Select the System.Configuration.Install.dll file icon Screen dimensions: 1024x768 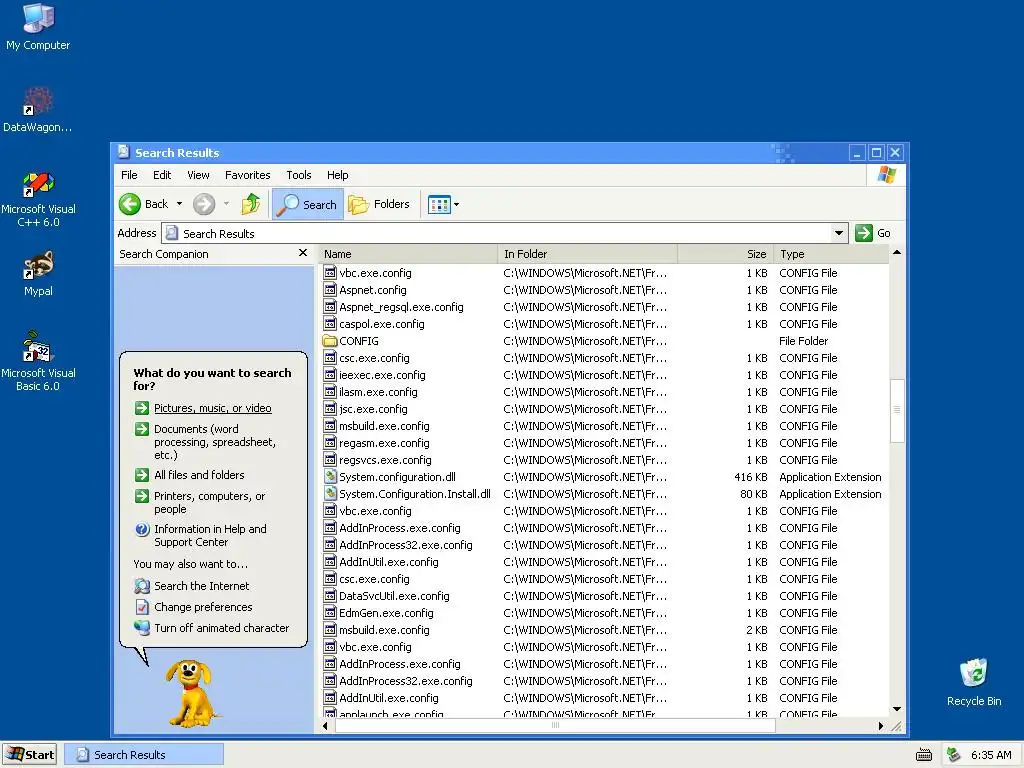[x=330, y=494]
